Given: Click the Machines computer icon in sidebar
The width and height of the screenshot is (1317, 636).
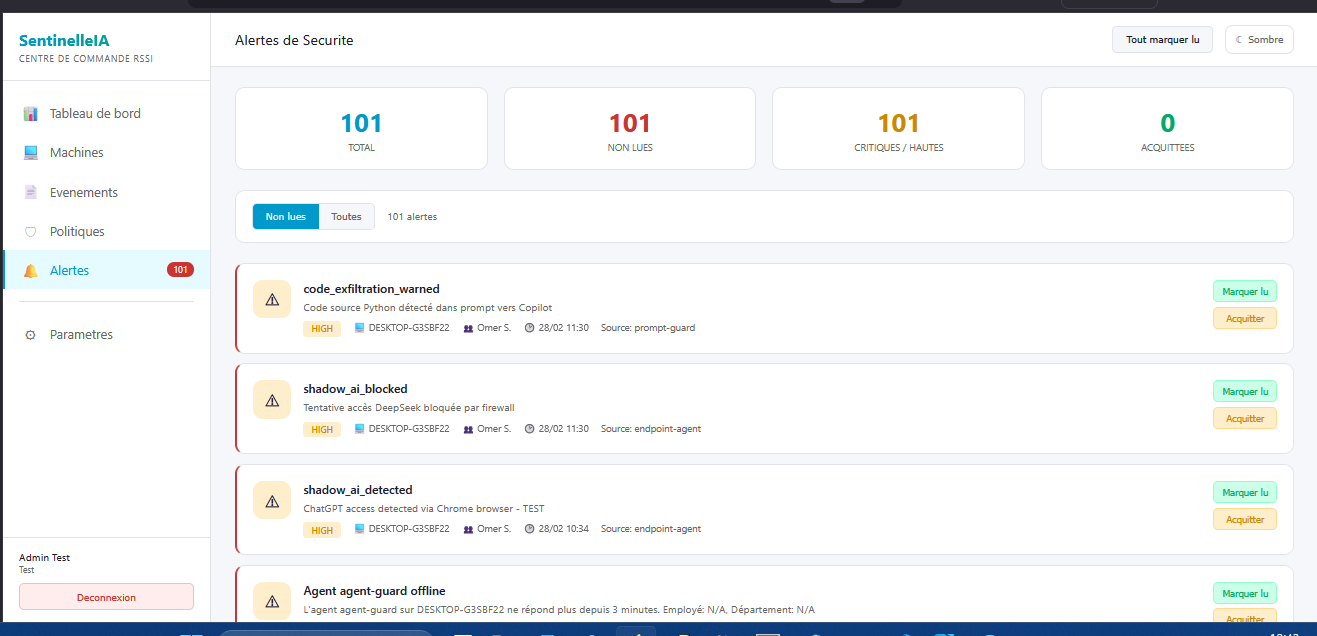Looking at the screenshot, I should coord(31,153).
